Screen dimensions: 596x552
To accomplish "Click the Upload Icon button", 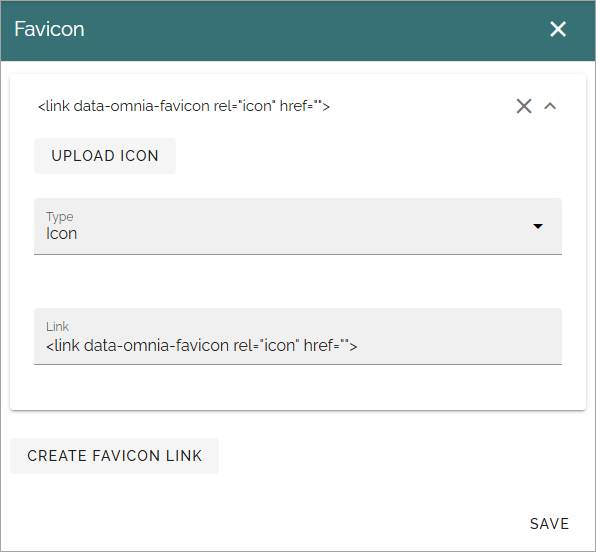I will 105,156.
